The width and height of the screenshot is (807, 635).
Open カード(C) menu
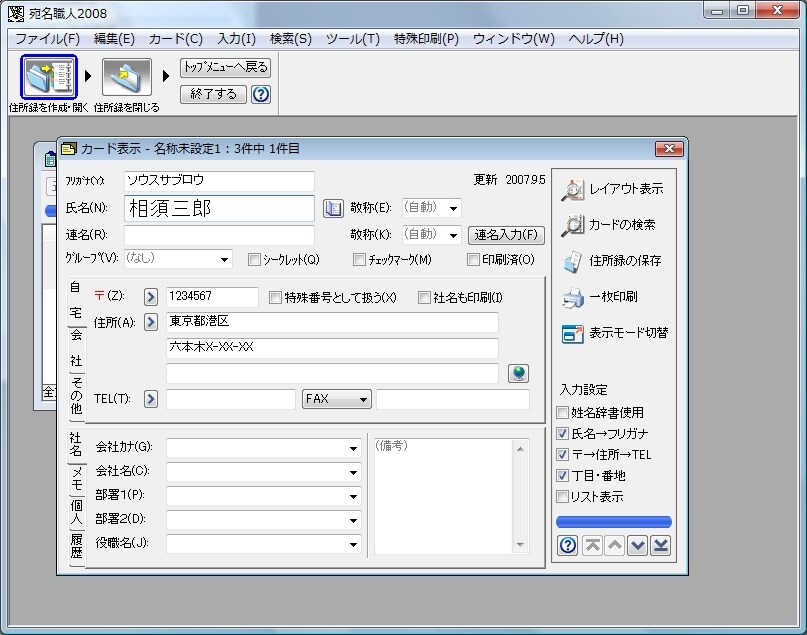(x=176, y=39)
